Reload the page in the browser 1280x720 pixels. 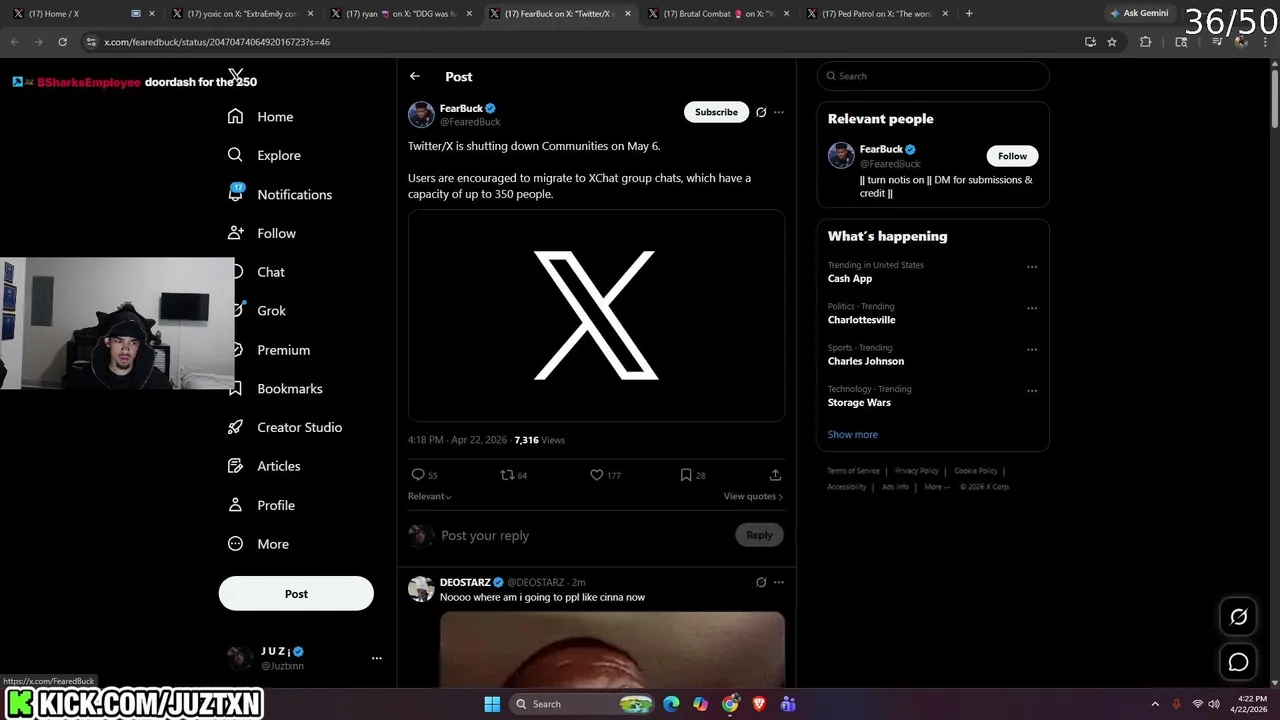pyautogui.click(x=62, y=42)
